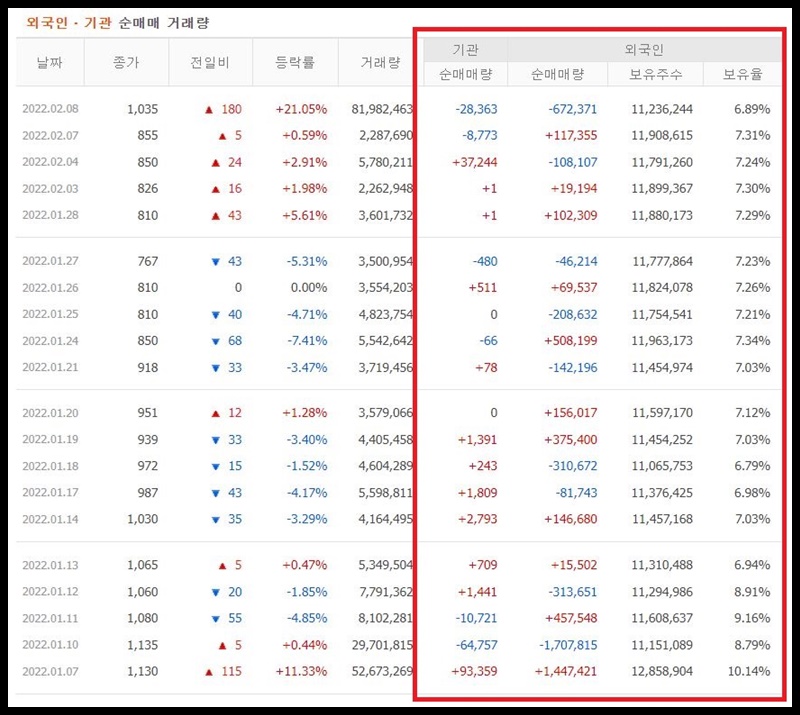
Task: Click the 전일비 column header
Action: click(210, 63)
